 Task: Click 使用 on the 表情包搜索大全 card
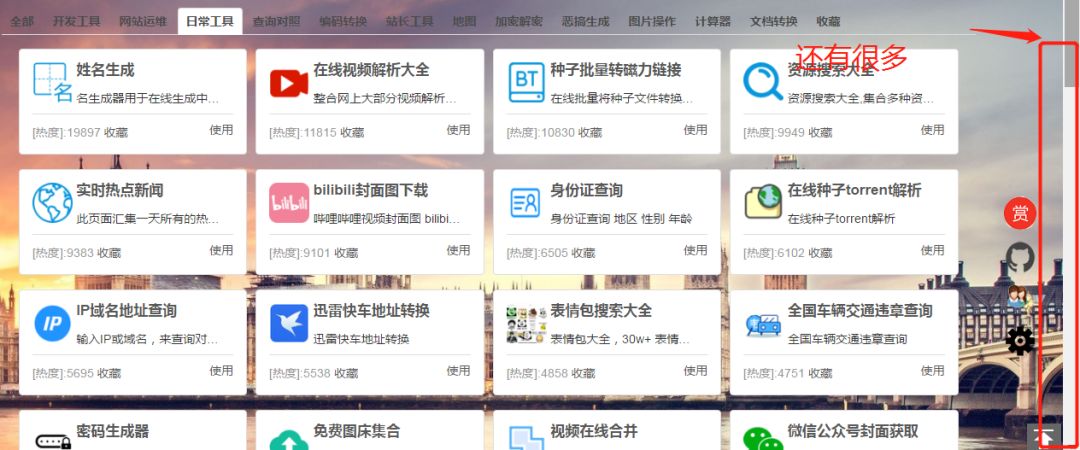[695, 371]
